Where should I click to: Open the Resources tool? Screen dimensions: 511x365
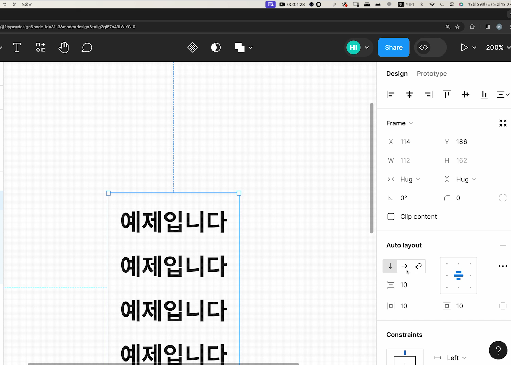coord(40,48)
